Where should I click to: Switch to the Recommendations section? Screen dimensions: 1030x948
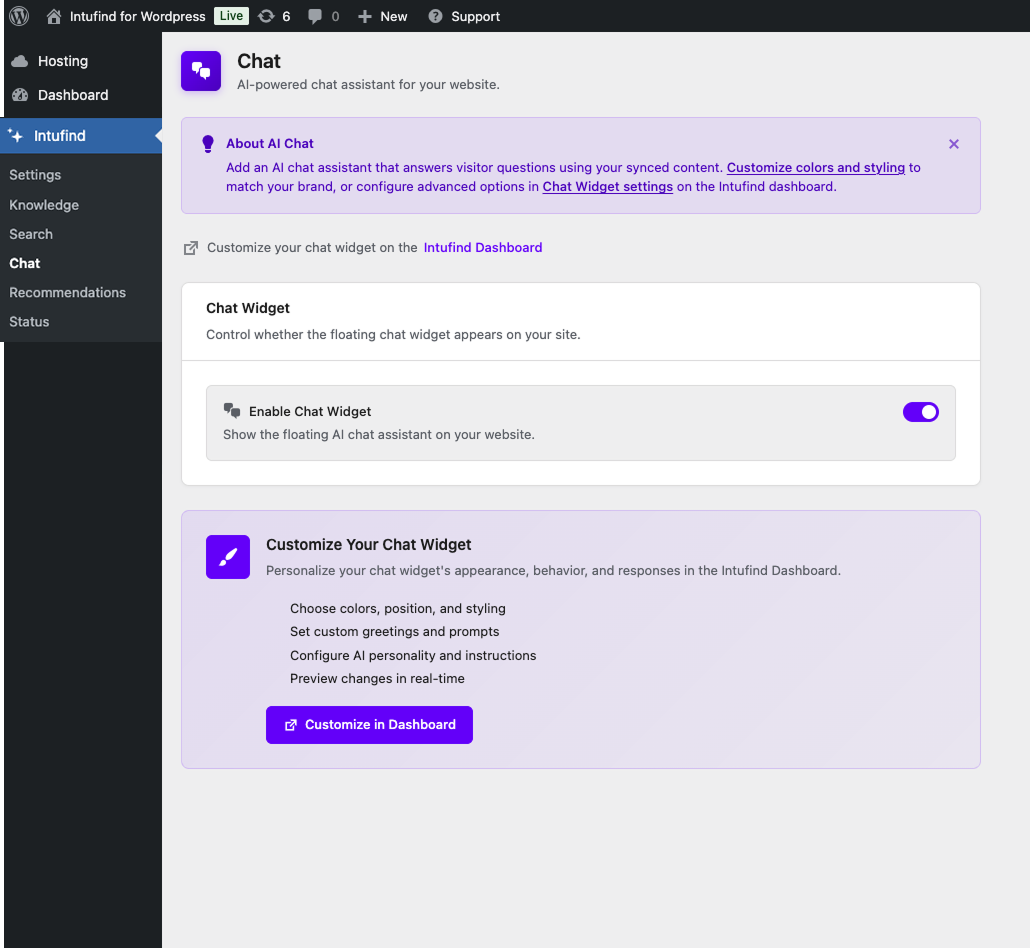tap(67, 292)
